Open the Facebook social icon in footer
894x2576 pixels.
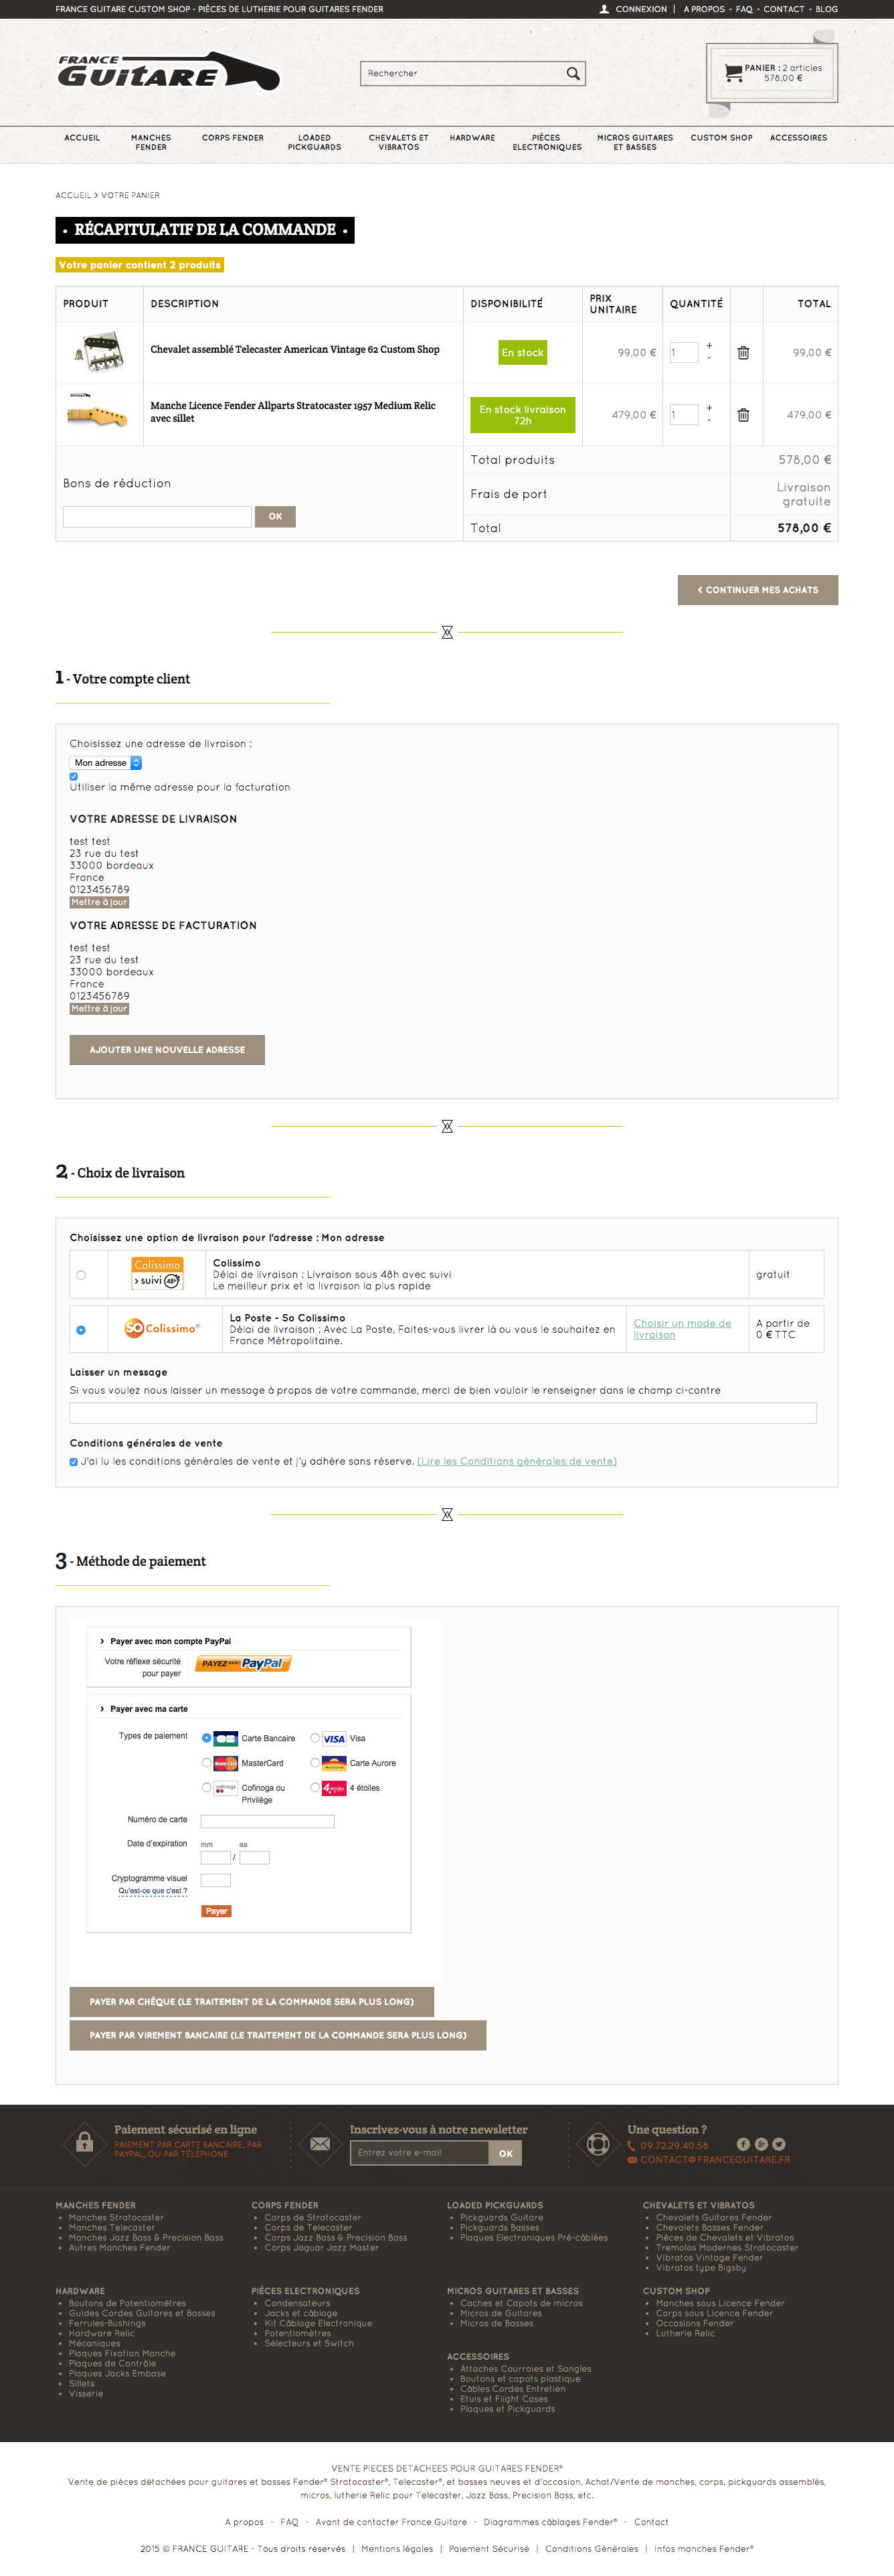[x=743, y=2144]
